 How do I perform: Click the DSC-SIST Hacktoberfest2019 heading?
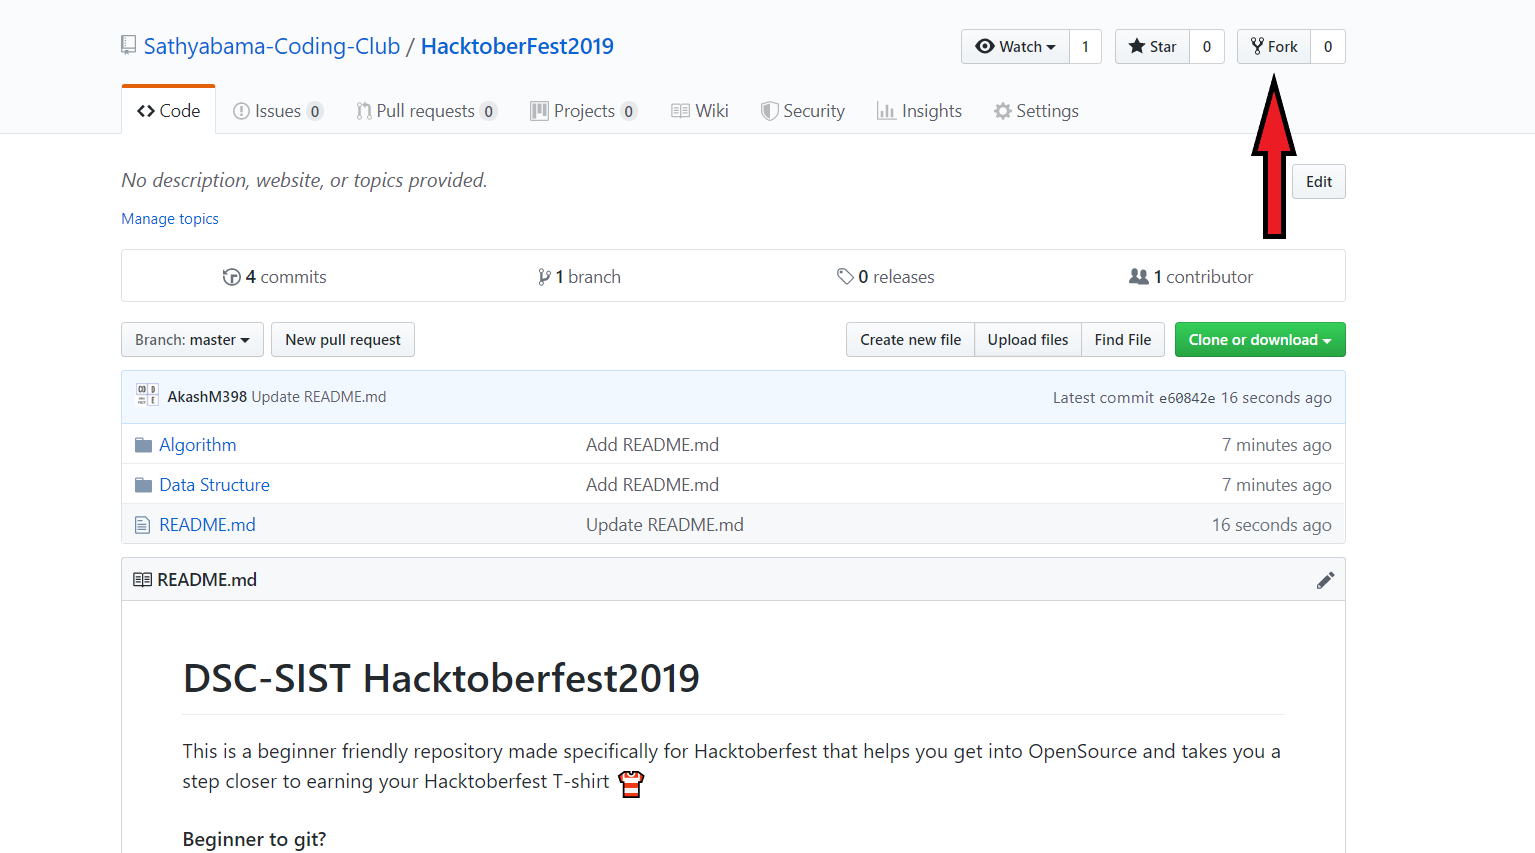click(441, 679)
